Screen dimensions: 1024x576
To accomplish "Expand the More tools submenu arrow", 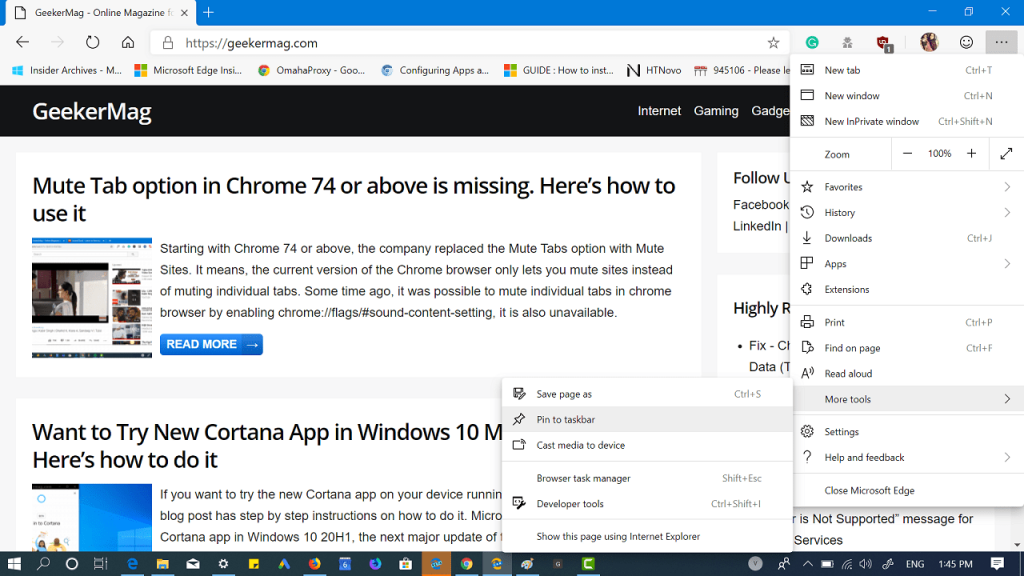I will coord(1007,399).
